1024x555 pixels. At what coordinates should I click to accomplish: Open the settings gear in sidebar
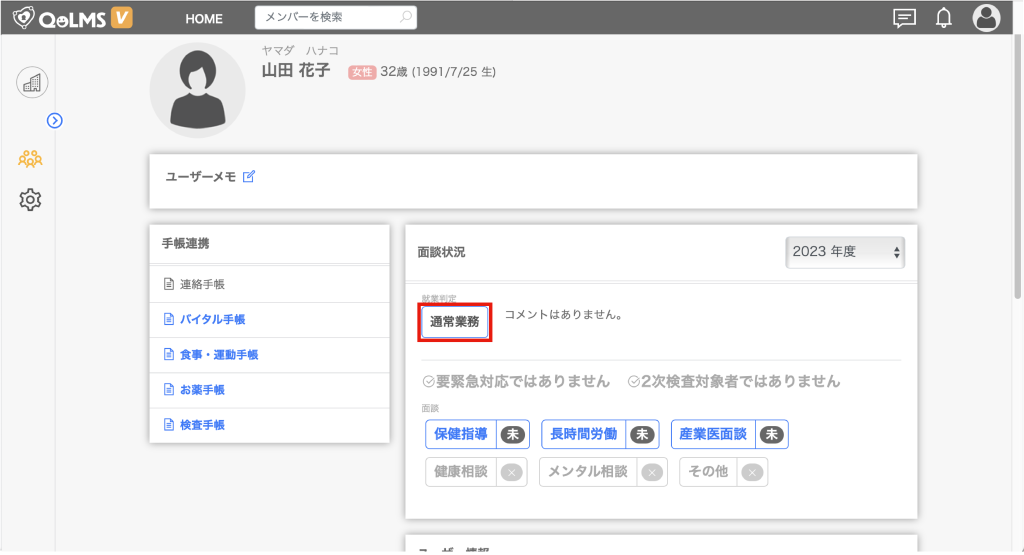tap(31, 200)
